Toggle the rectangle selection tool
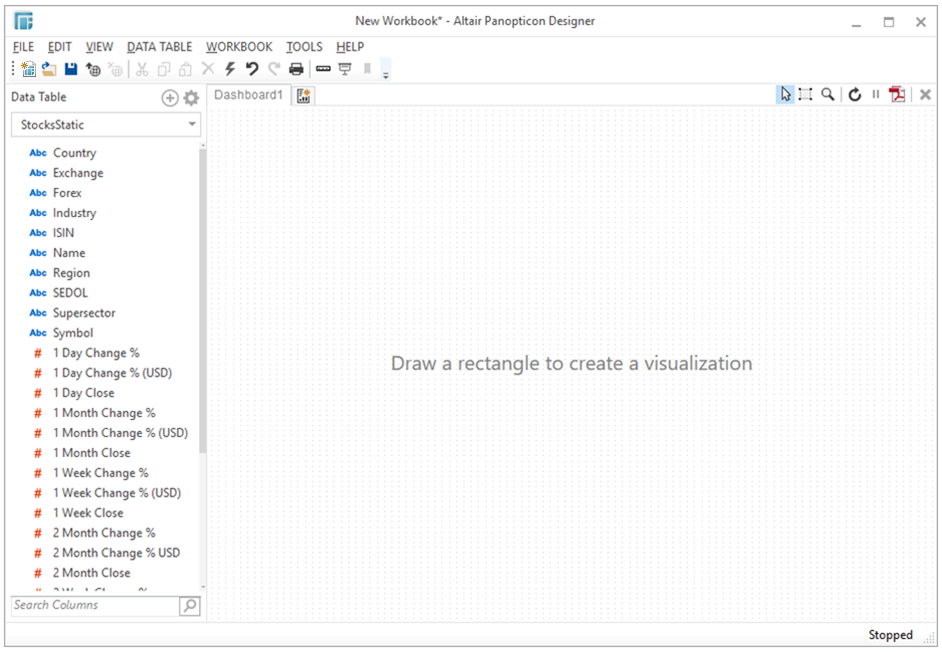 pyautogui.click(x=806, y=94)
